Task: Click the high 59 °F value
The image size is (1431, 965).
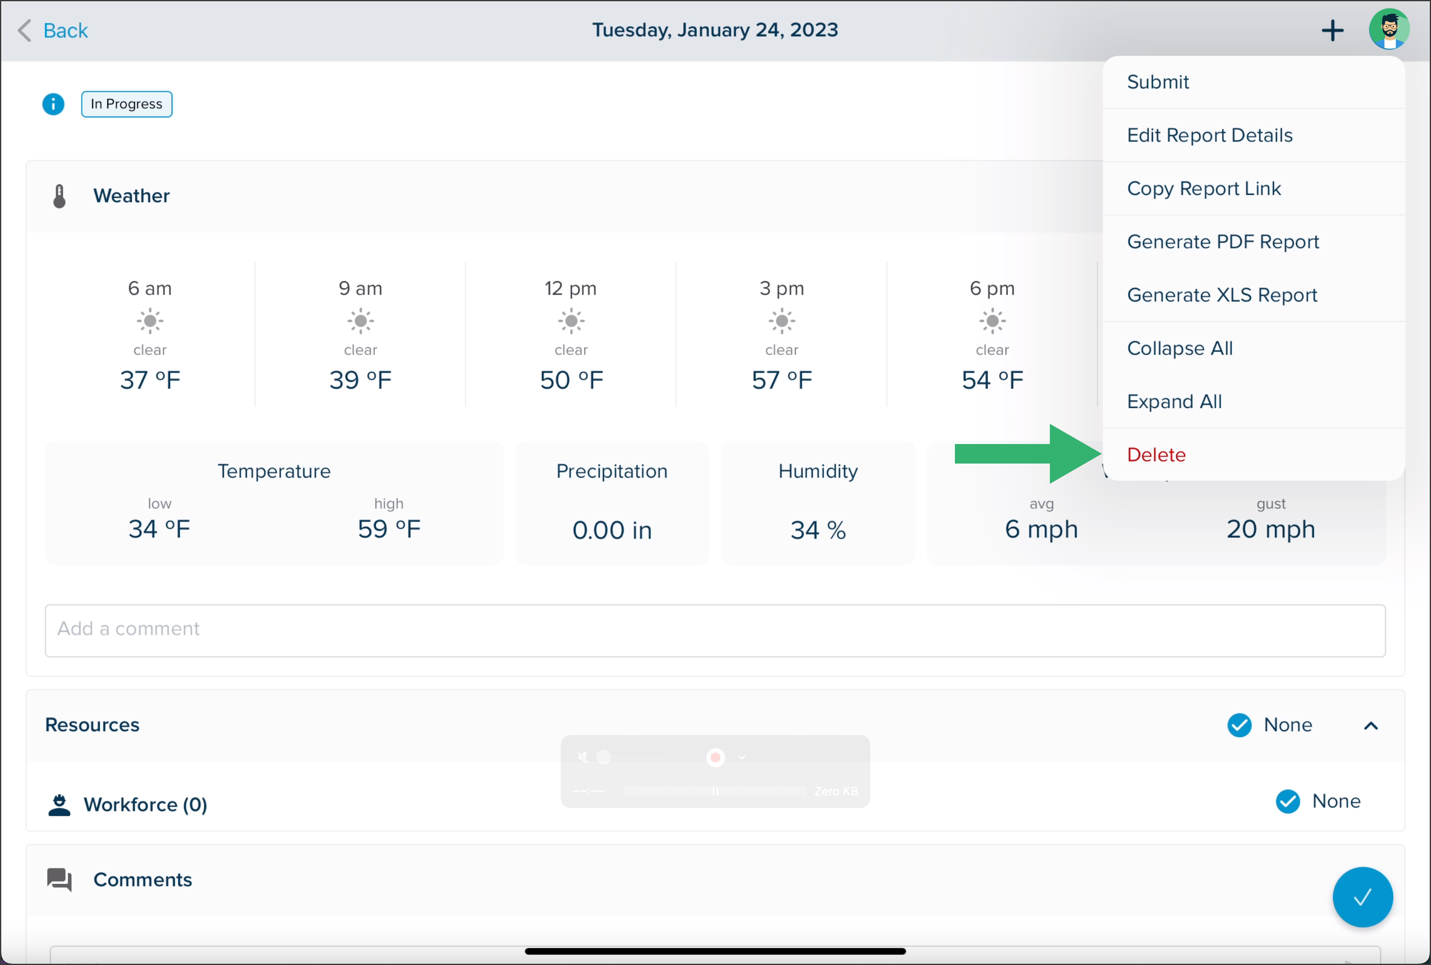Action: pyautogui.click(x=389, y=529)
